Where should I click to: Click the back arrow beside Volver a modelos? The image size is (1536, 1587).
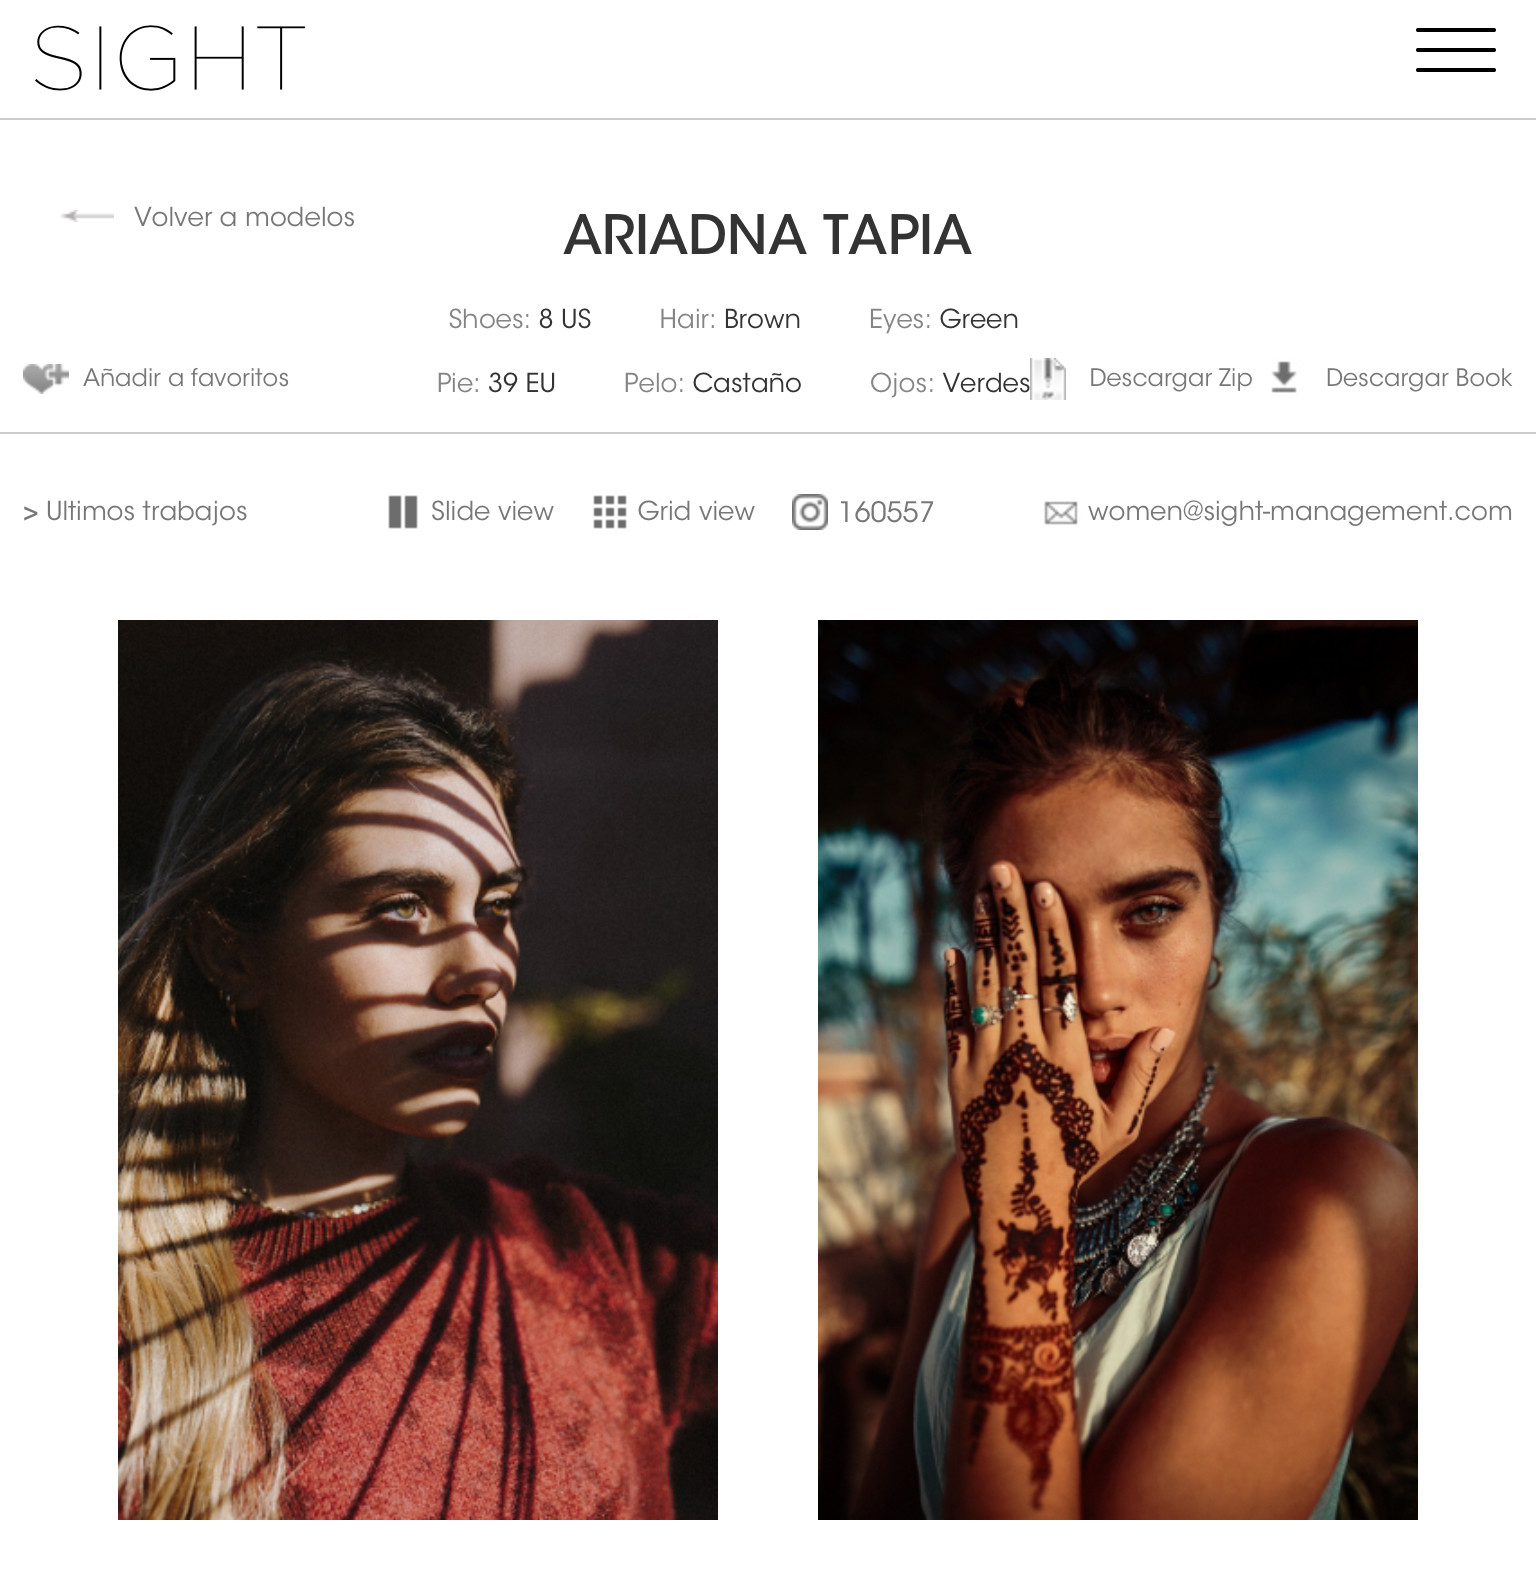click(x=88, y=216)
